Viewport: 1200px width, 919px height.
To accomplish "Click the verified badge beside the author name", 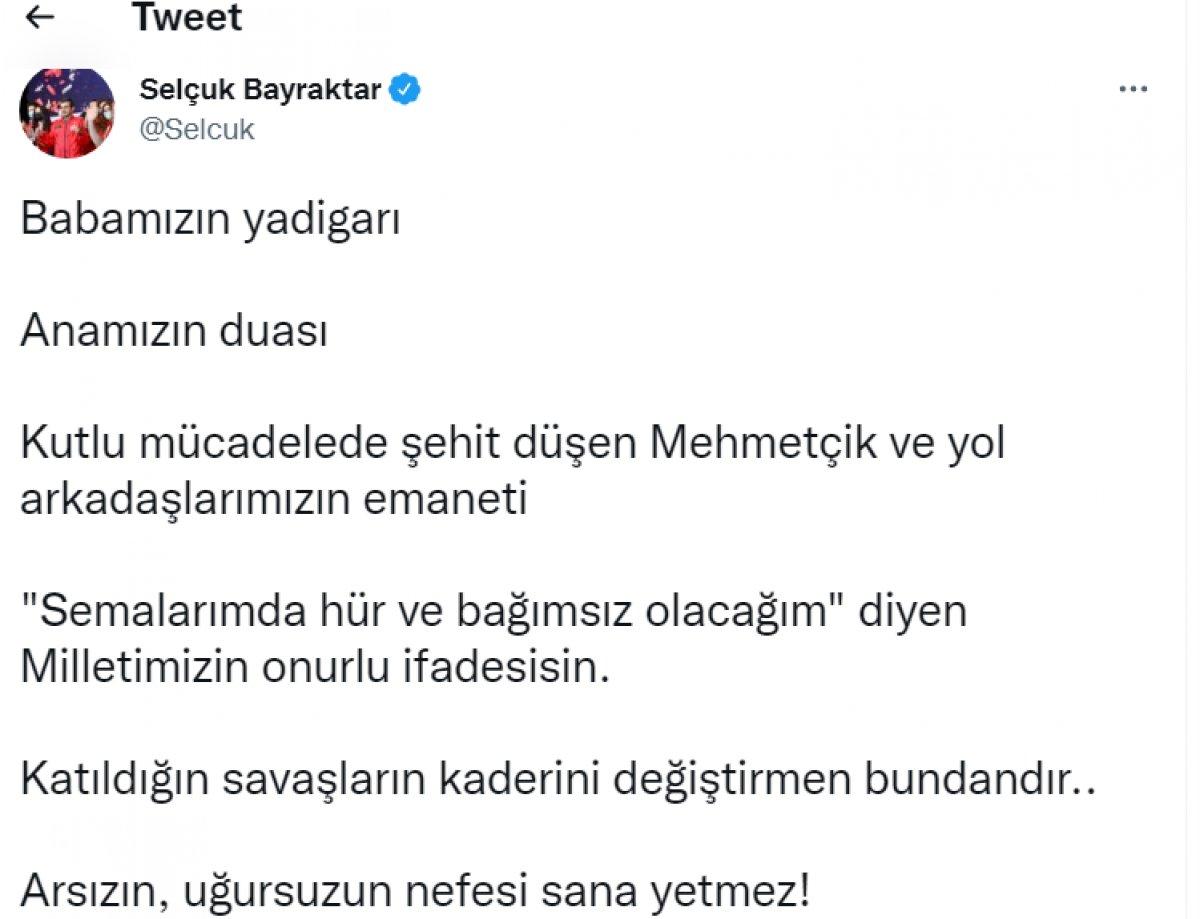I will 403,88.
